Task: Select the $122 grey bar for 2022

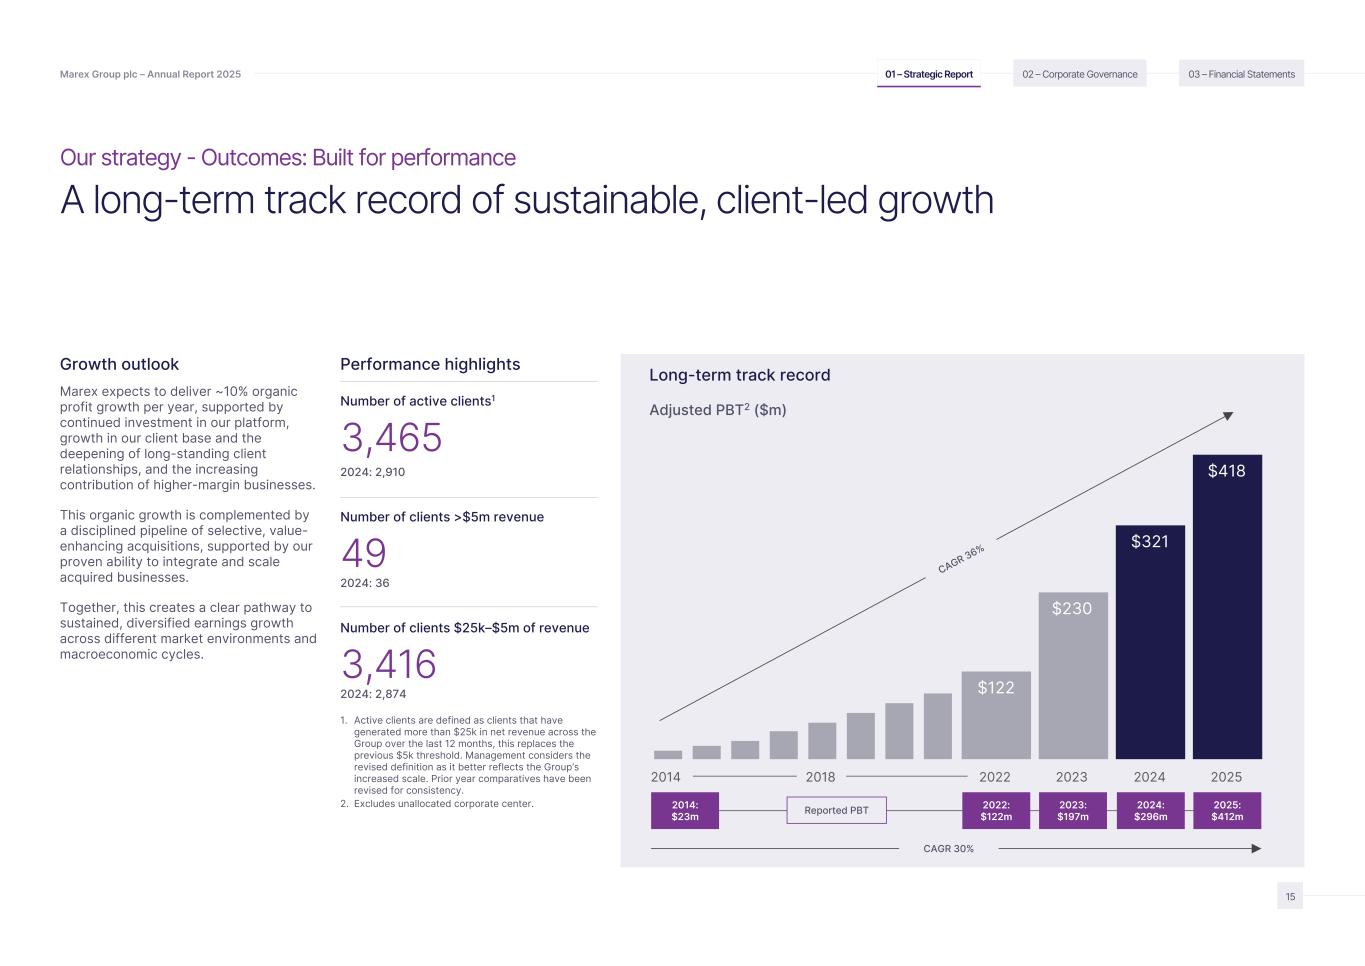Action: (x=995, y=714)
